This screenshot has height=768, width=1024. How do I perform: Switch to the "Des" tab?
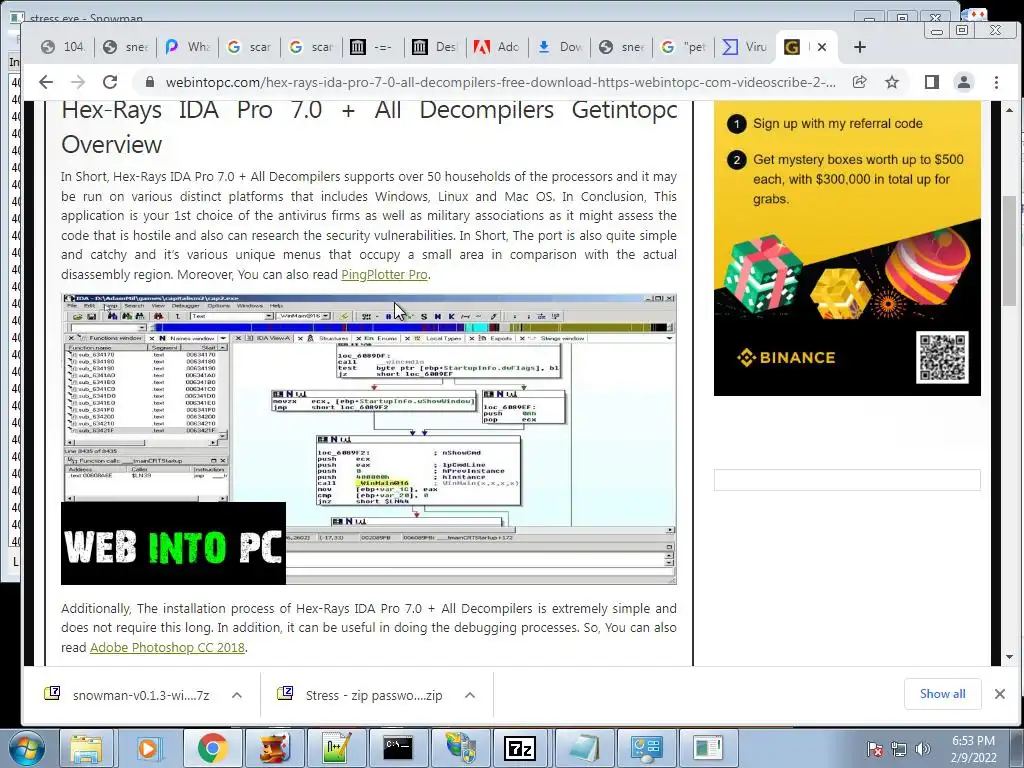click(435, 47)
